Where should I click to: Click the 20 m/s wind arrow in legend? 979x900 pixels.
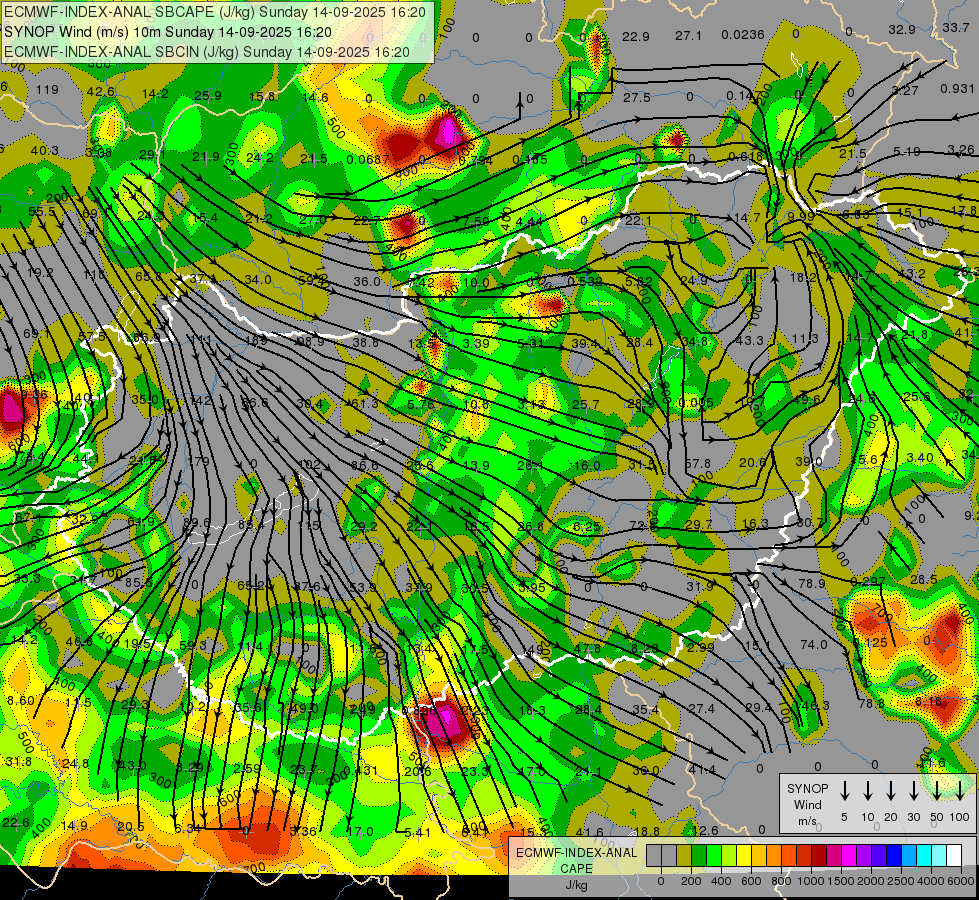890,791
